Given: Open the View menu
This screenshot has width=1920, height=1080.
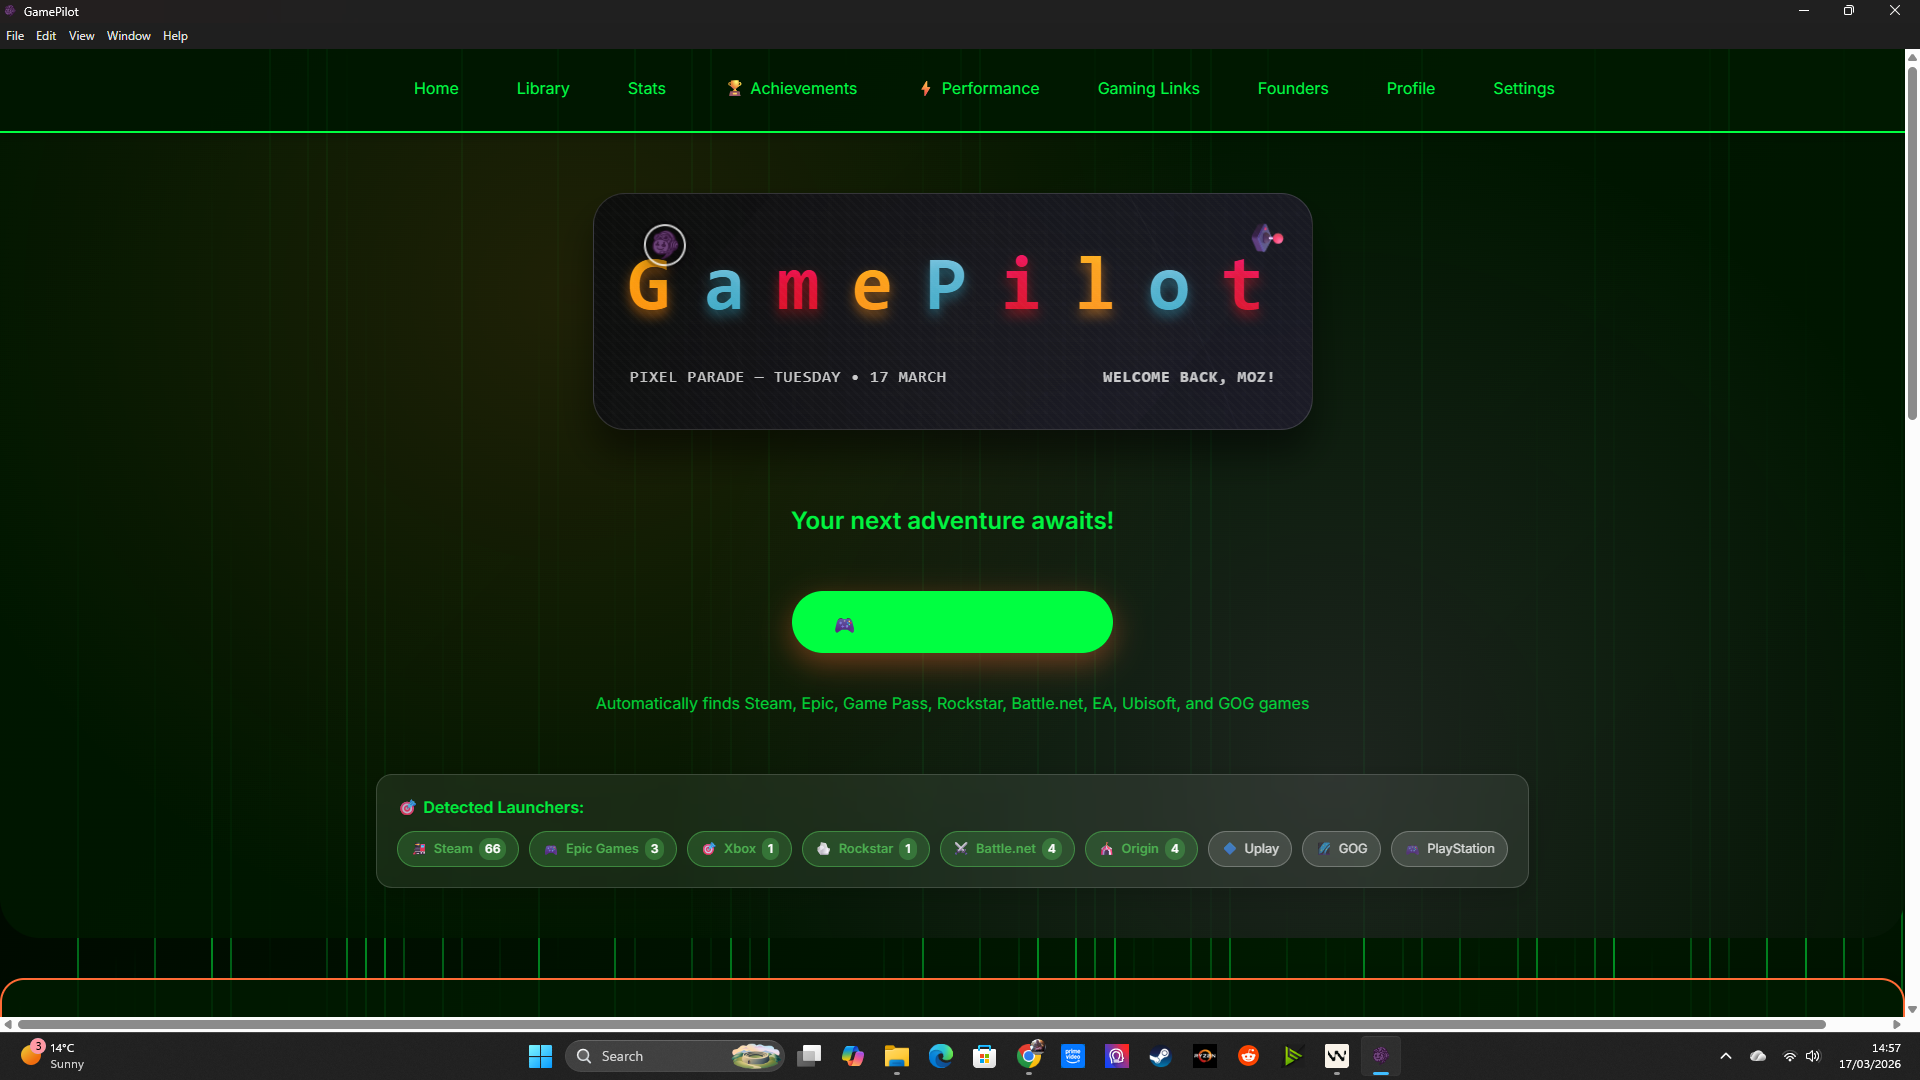Looking at the screenshot, I should pos(81,36).
